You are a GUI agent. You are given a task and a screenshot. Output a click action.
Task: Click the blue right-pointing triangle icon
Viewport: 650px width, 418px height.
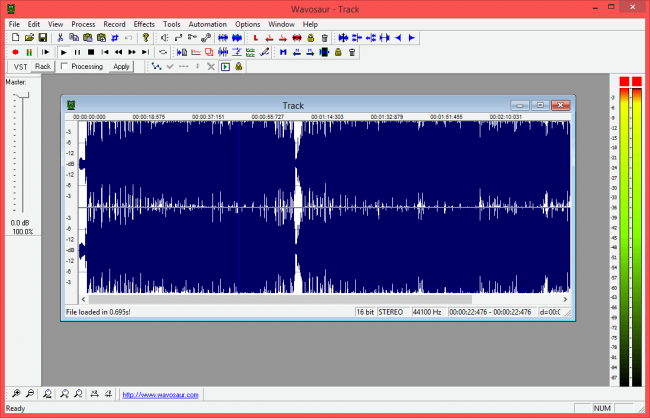[x=412, y=38]
